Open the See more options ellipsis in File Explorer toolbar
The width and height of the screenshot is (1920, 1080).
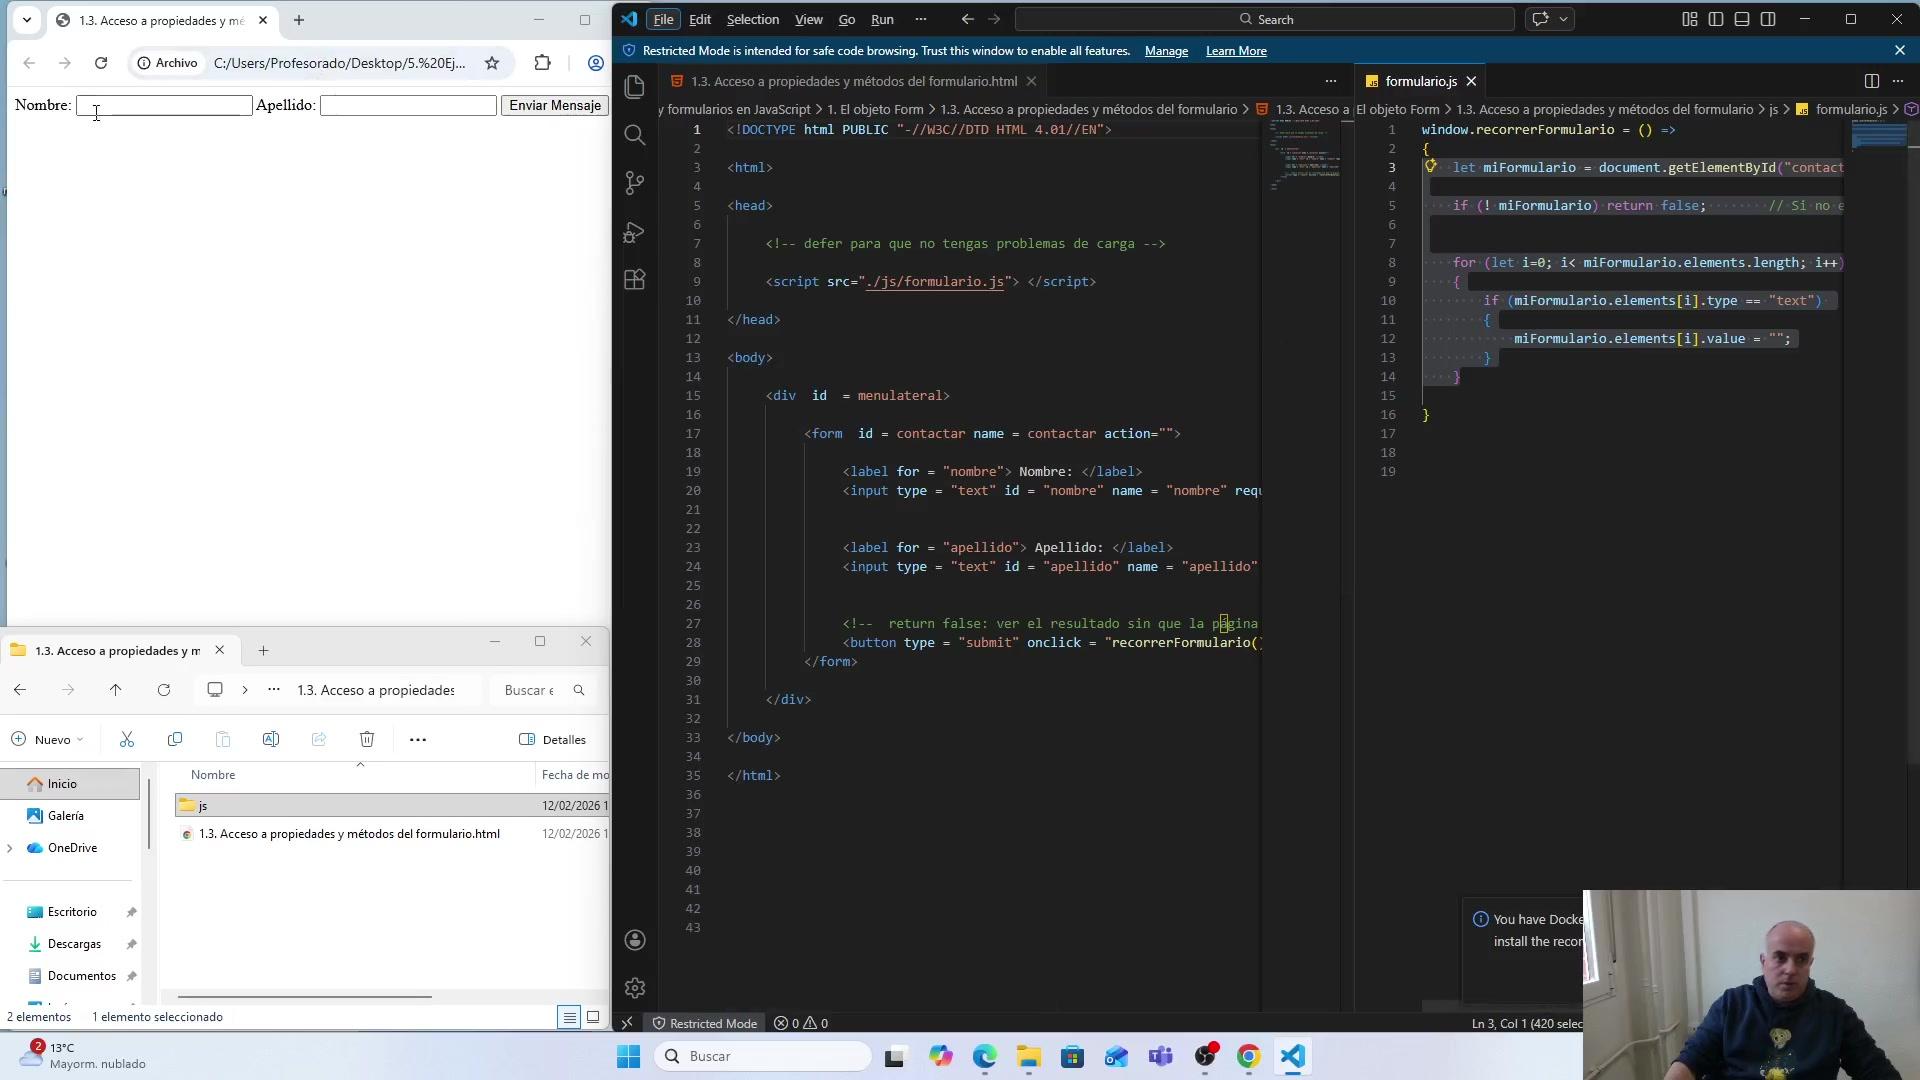tap(418, 740)
